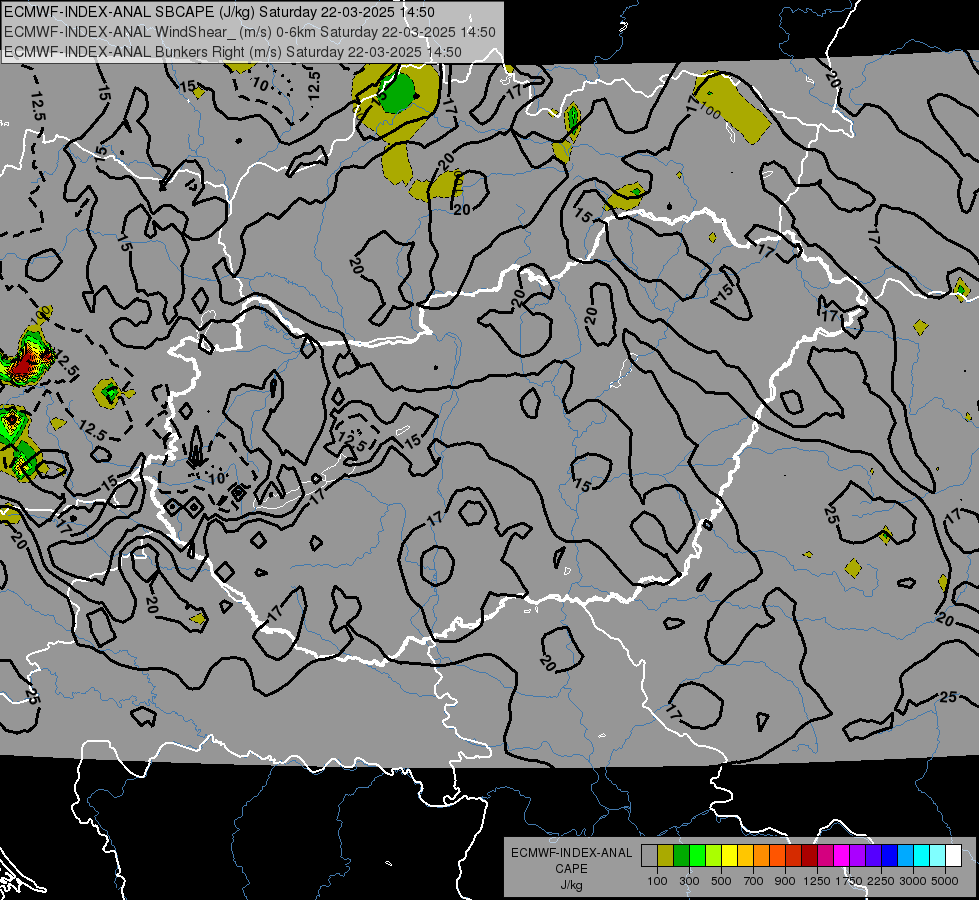Click the J/kg unit label in legend
979x900 pixels.
[x=571, y=885]
